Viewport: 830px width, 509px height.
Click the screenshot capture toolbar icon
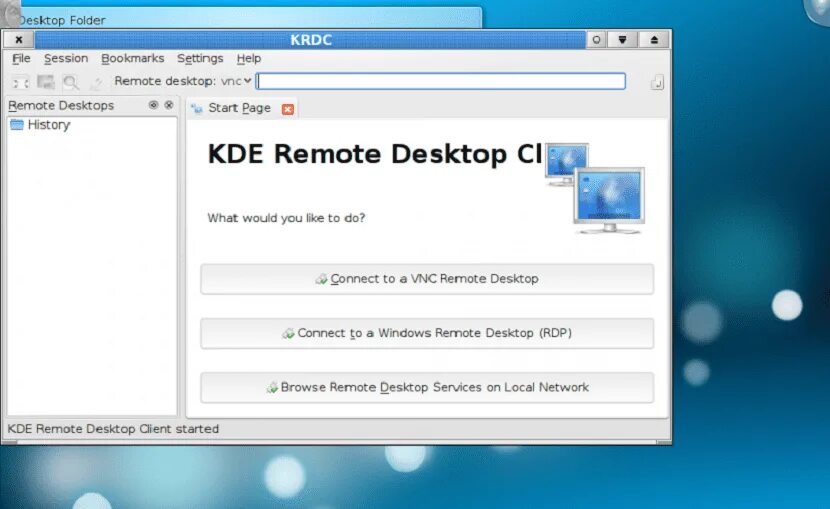point(46,82)
